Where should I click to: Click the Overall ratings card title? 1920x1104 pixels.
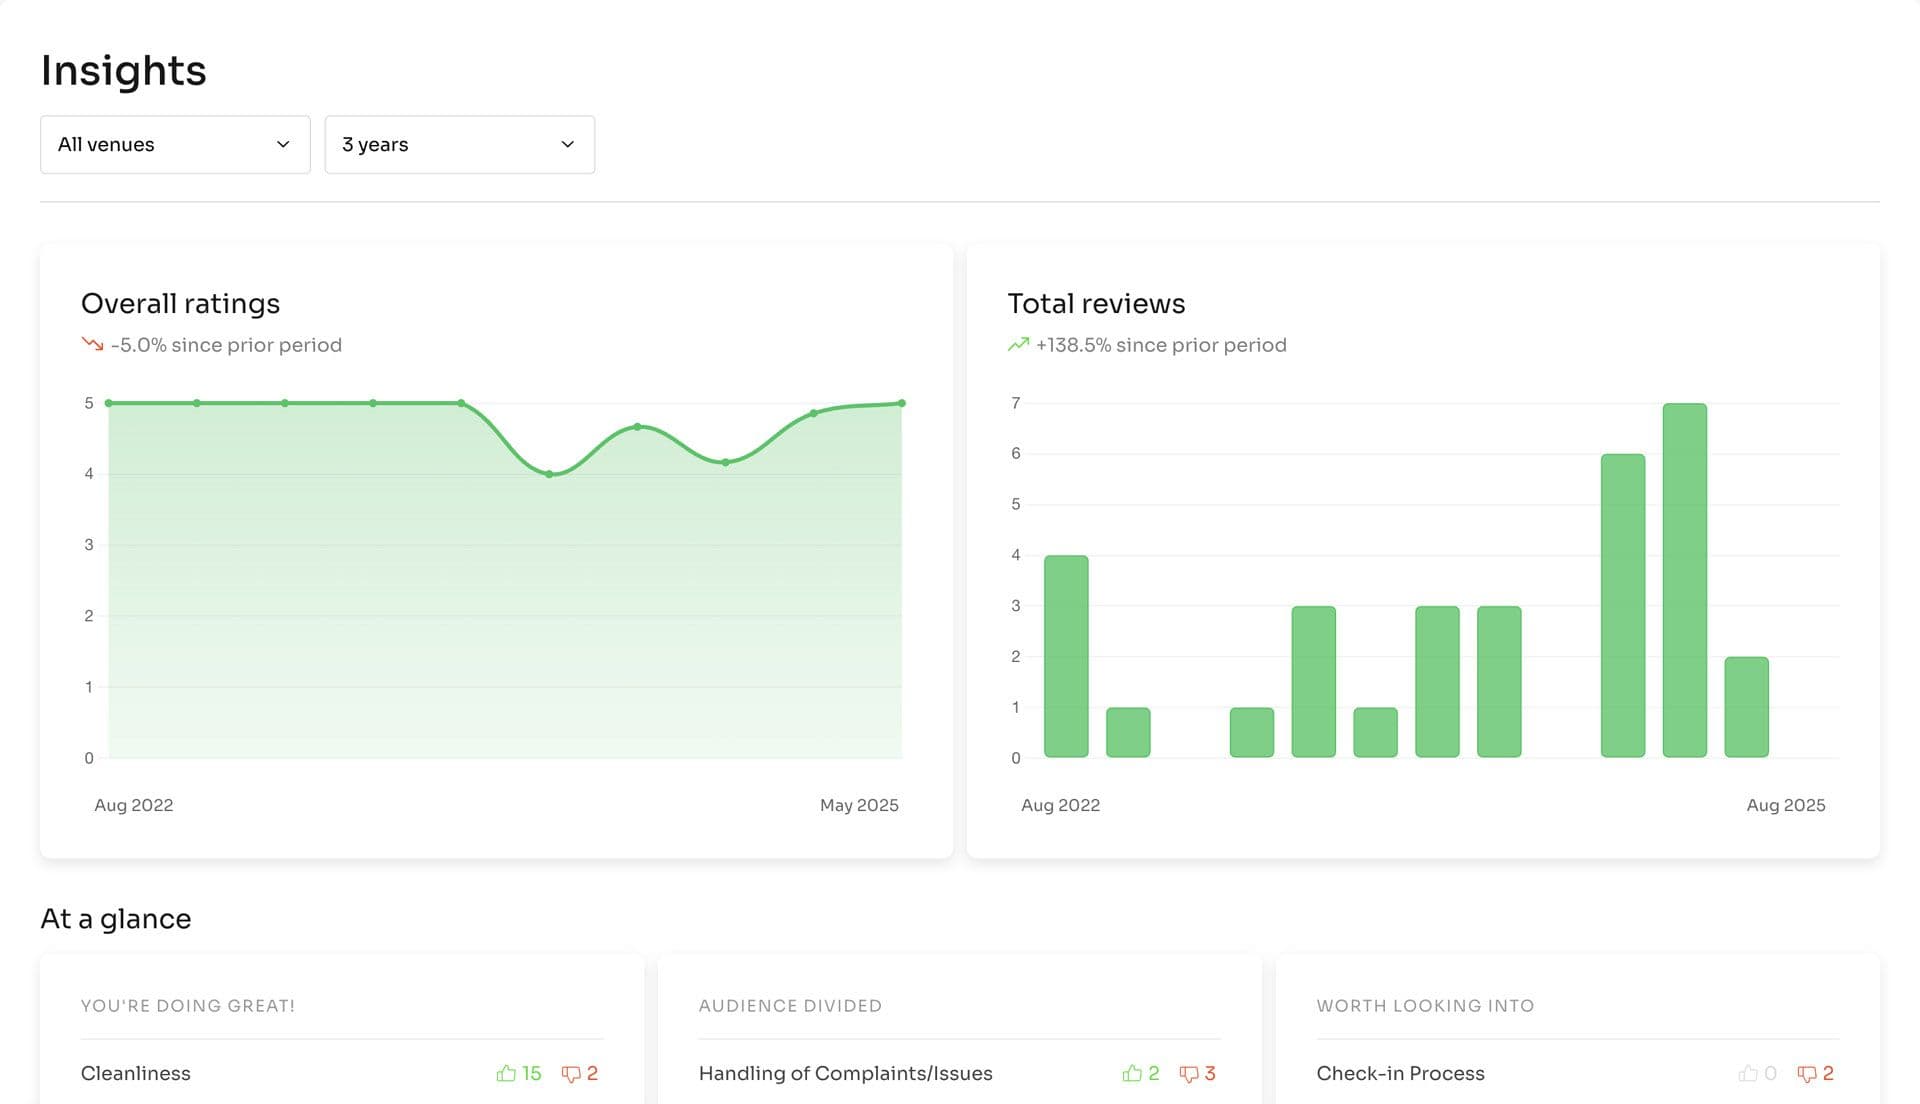point(180,303)
